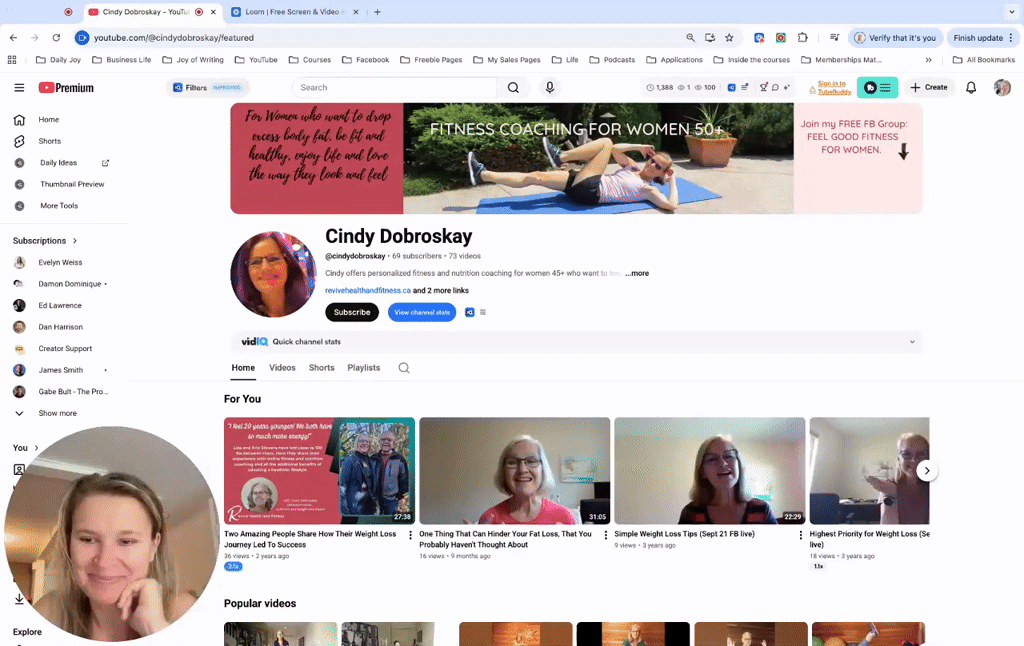Click the browser address bar
The image size is (1024, 646).
click(x=385, y=38)
